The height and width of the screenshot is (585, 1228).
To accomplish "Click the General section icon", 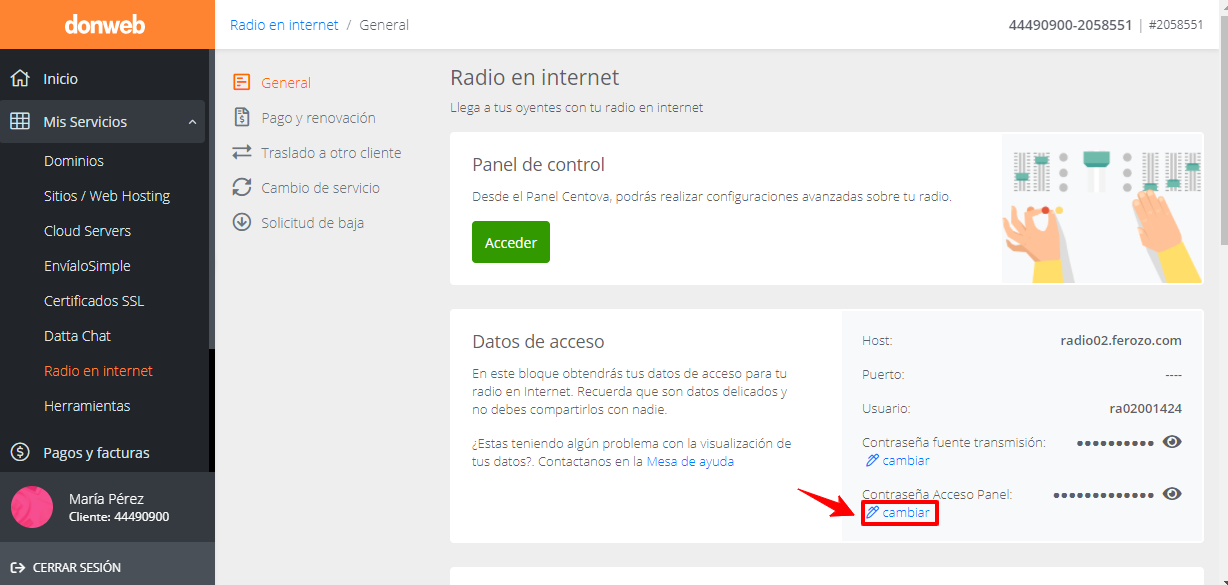I will point(241,82).
